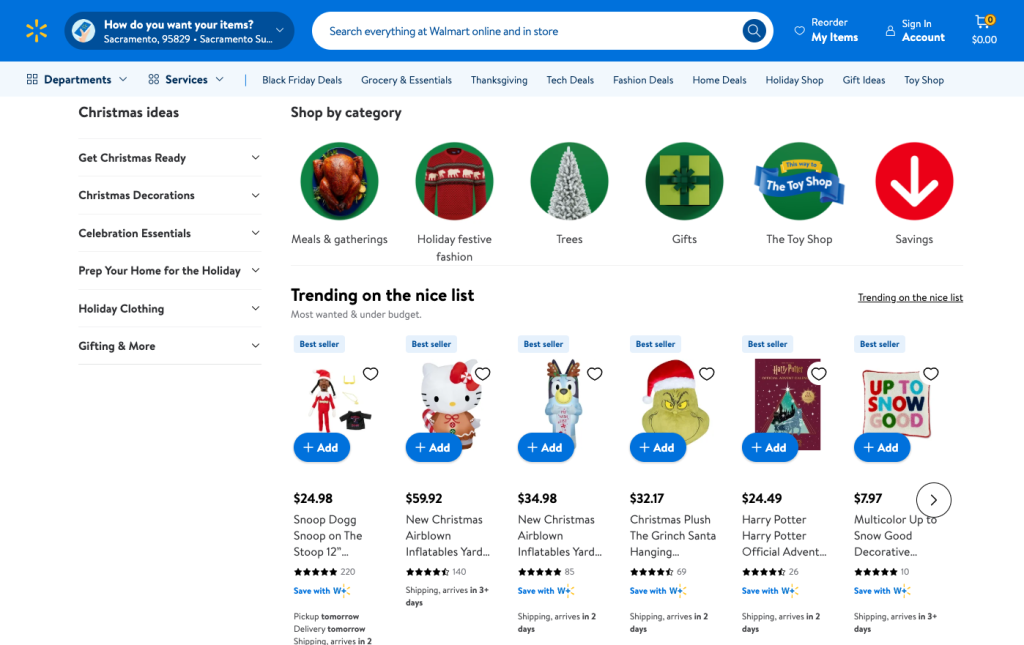
Task: Favorite the Up To Snow Good pillow heart
Action: click(931, 373)
